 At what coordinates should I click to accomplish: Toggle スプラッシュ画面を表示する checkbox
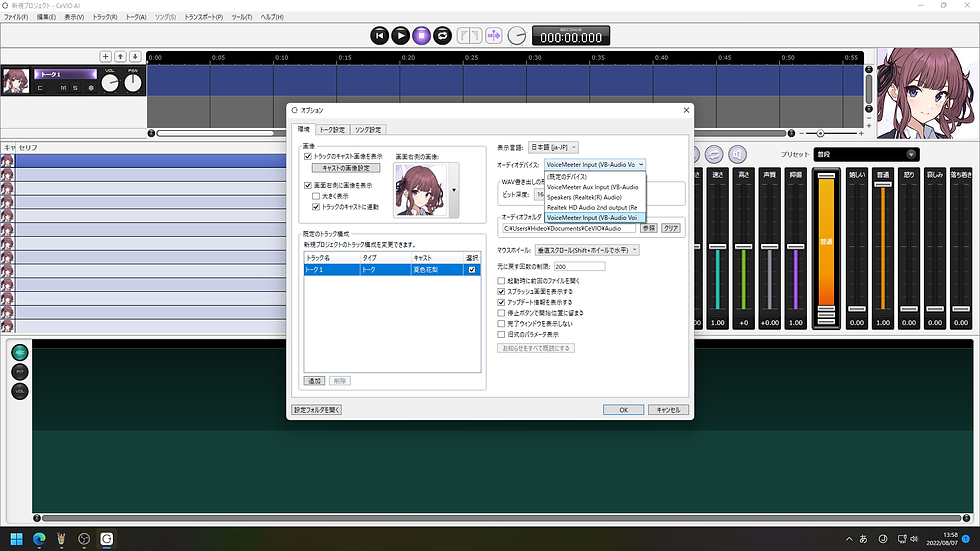pyautogui.click(x=501, y=292)
